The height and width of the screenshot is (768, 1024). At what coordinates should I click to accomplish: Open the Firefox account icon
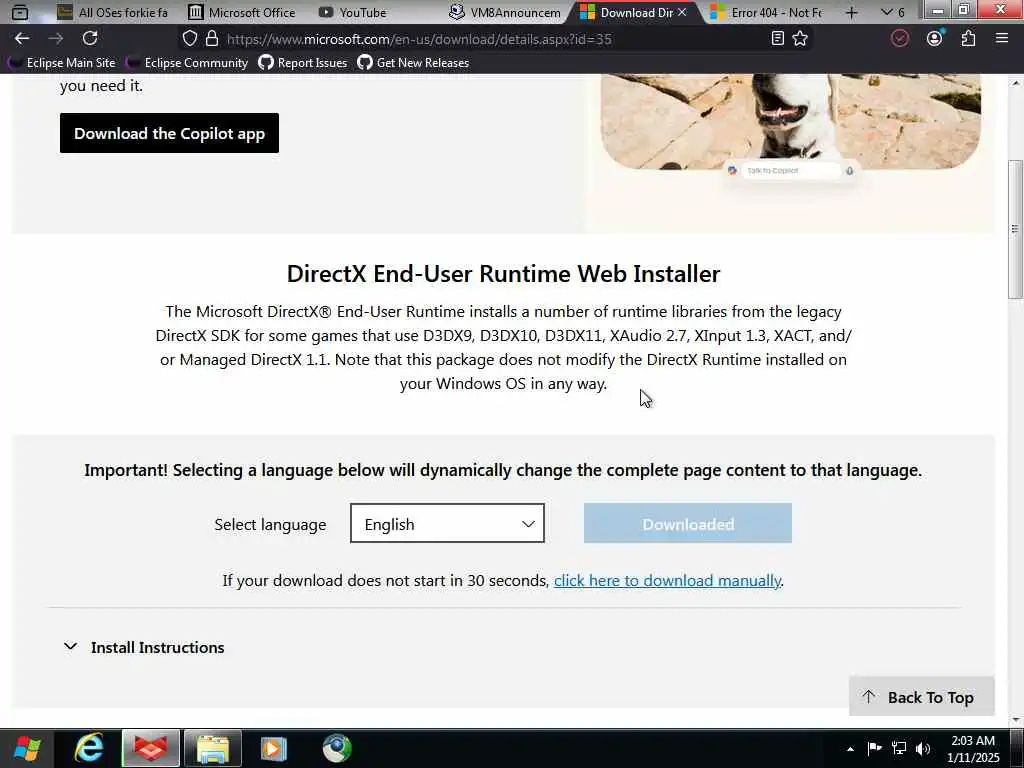click(935, 39)
